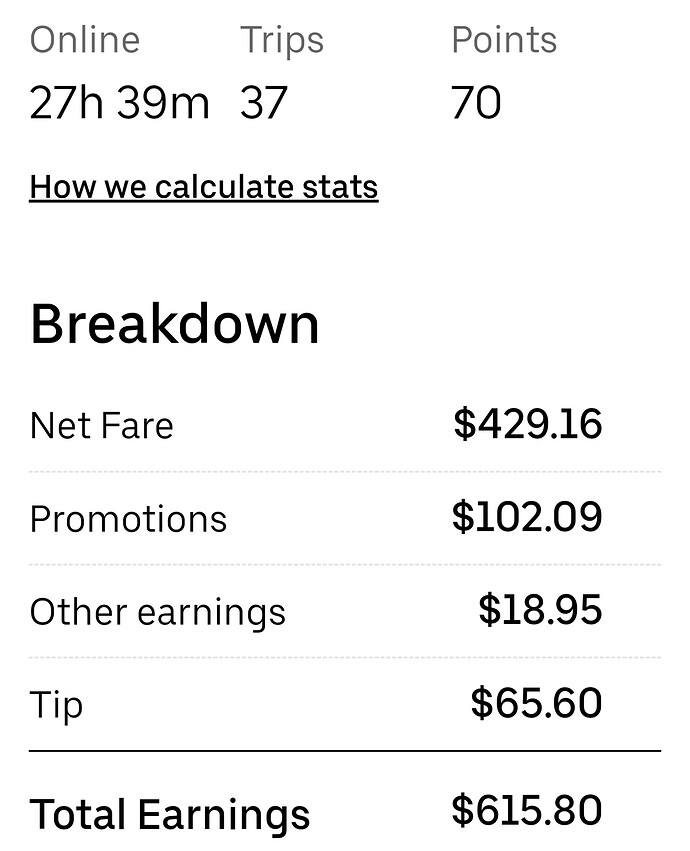Open the Net Fare row label
Image resolution: width=690 pixels, height=851 pixels.
point(102,426)
